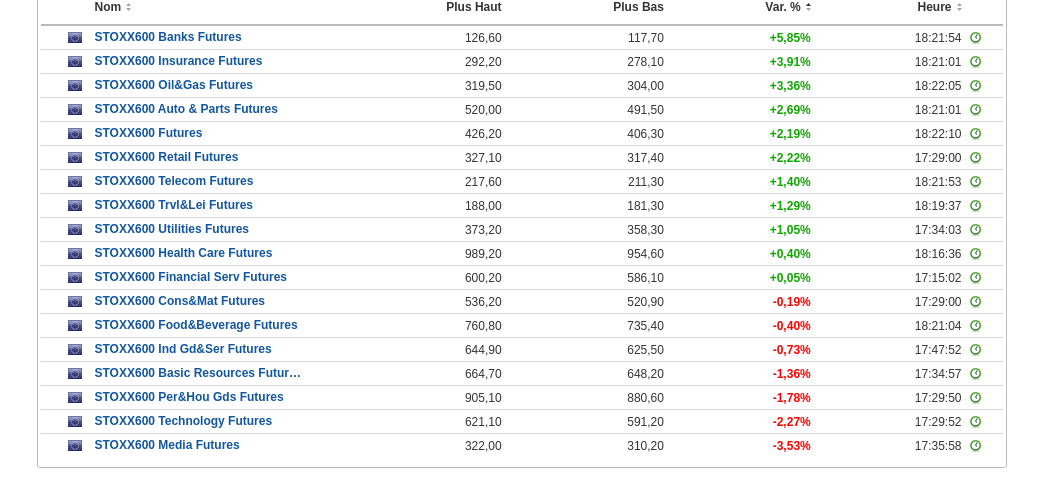Open the STOXX600 Basic Resources Futures link
This screenshot has width=1039, height=494.
click(197, 373)
